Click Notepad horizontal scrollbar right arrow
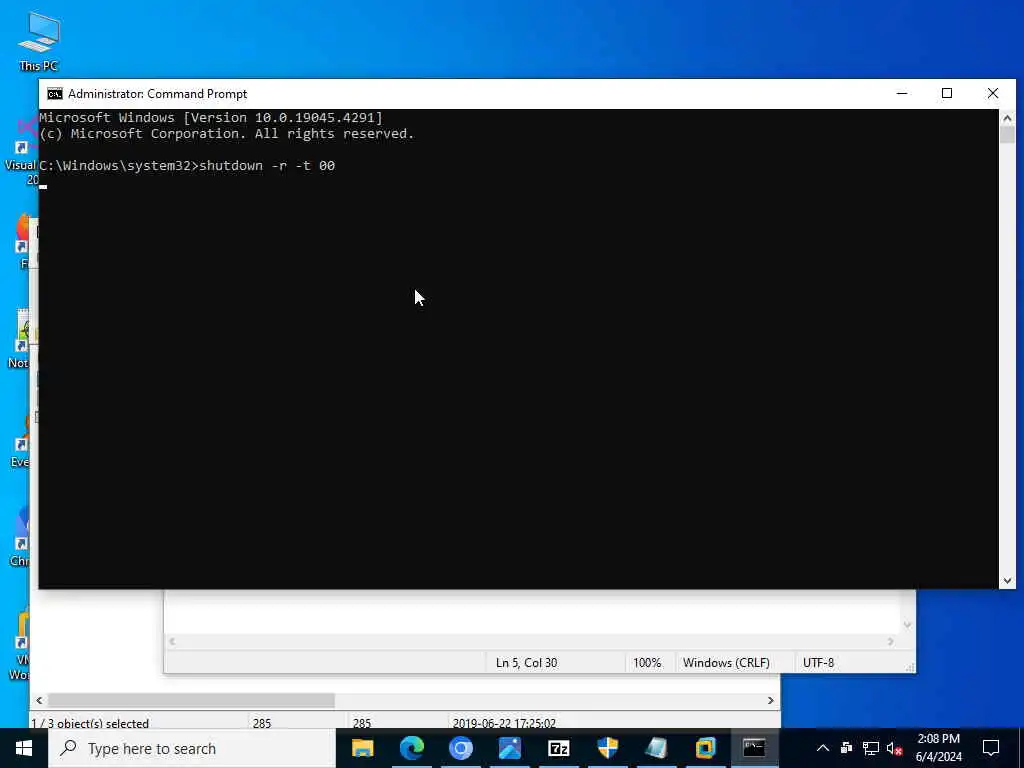Image resolution: width=1024 pixels, height=768 pixels. [x=891, y=642]
